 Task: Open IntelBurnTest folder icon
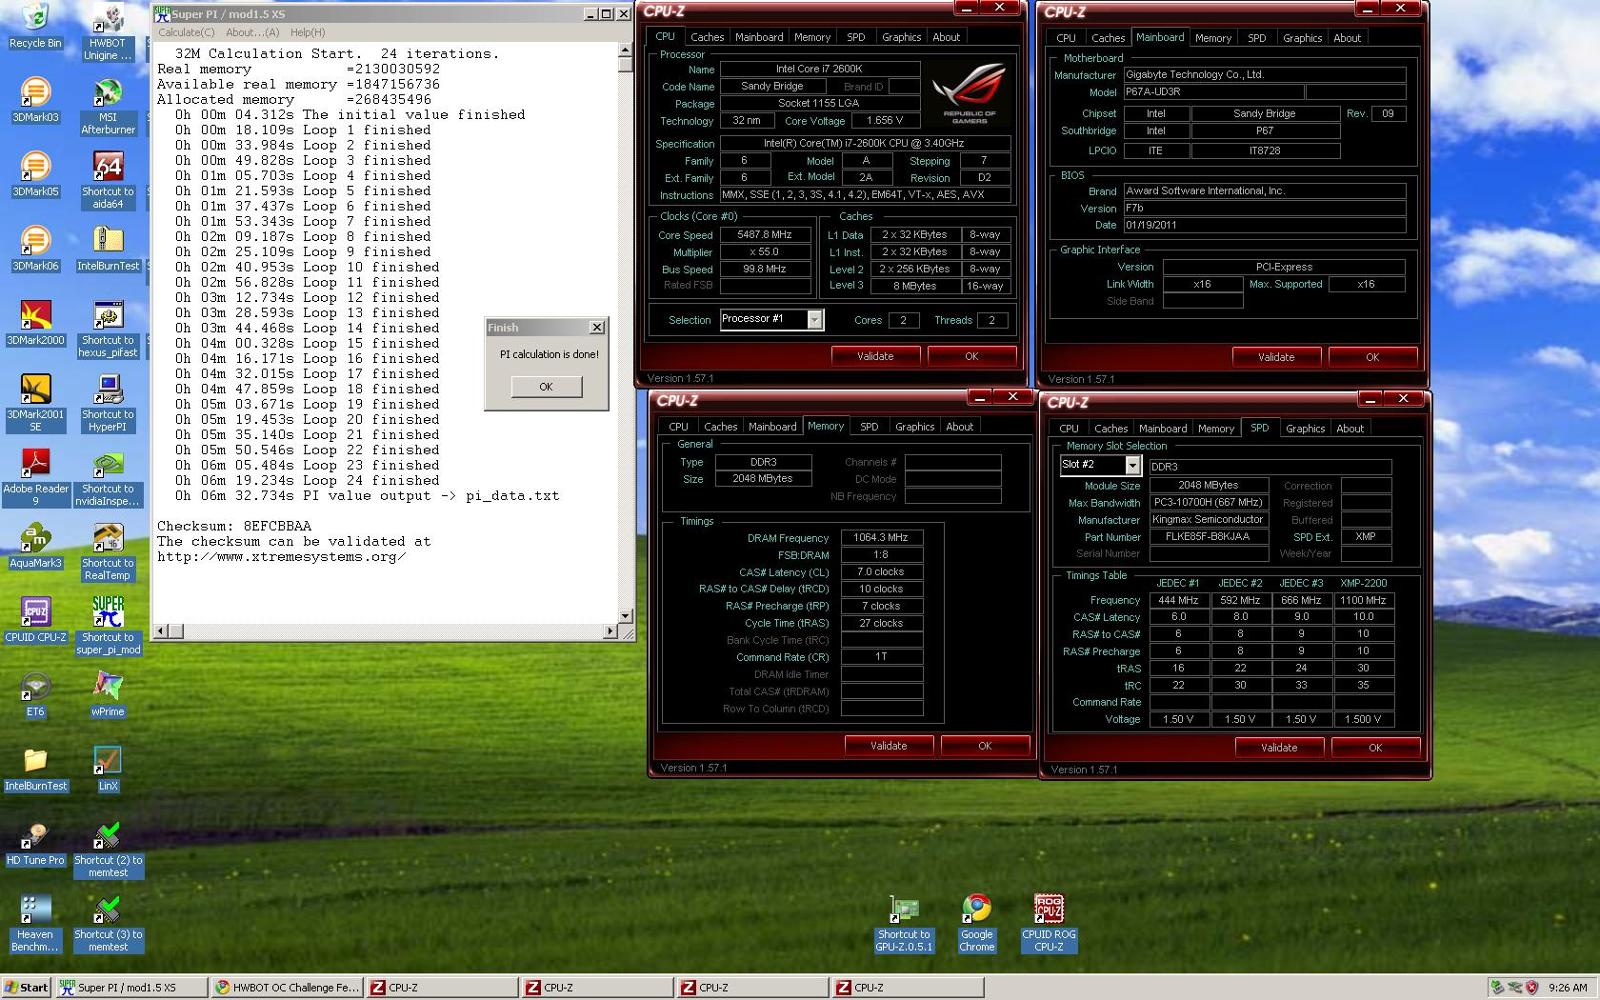(35, 769)
